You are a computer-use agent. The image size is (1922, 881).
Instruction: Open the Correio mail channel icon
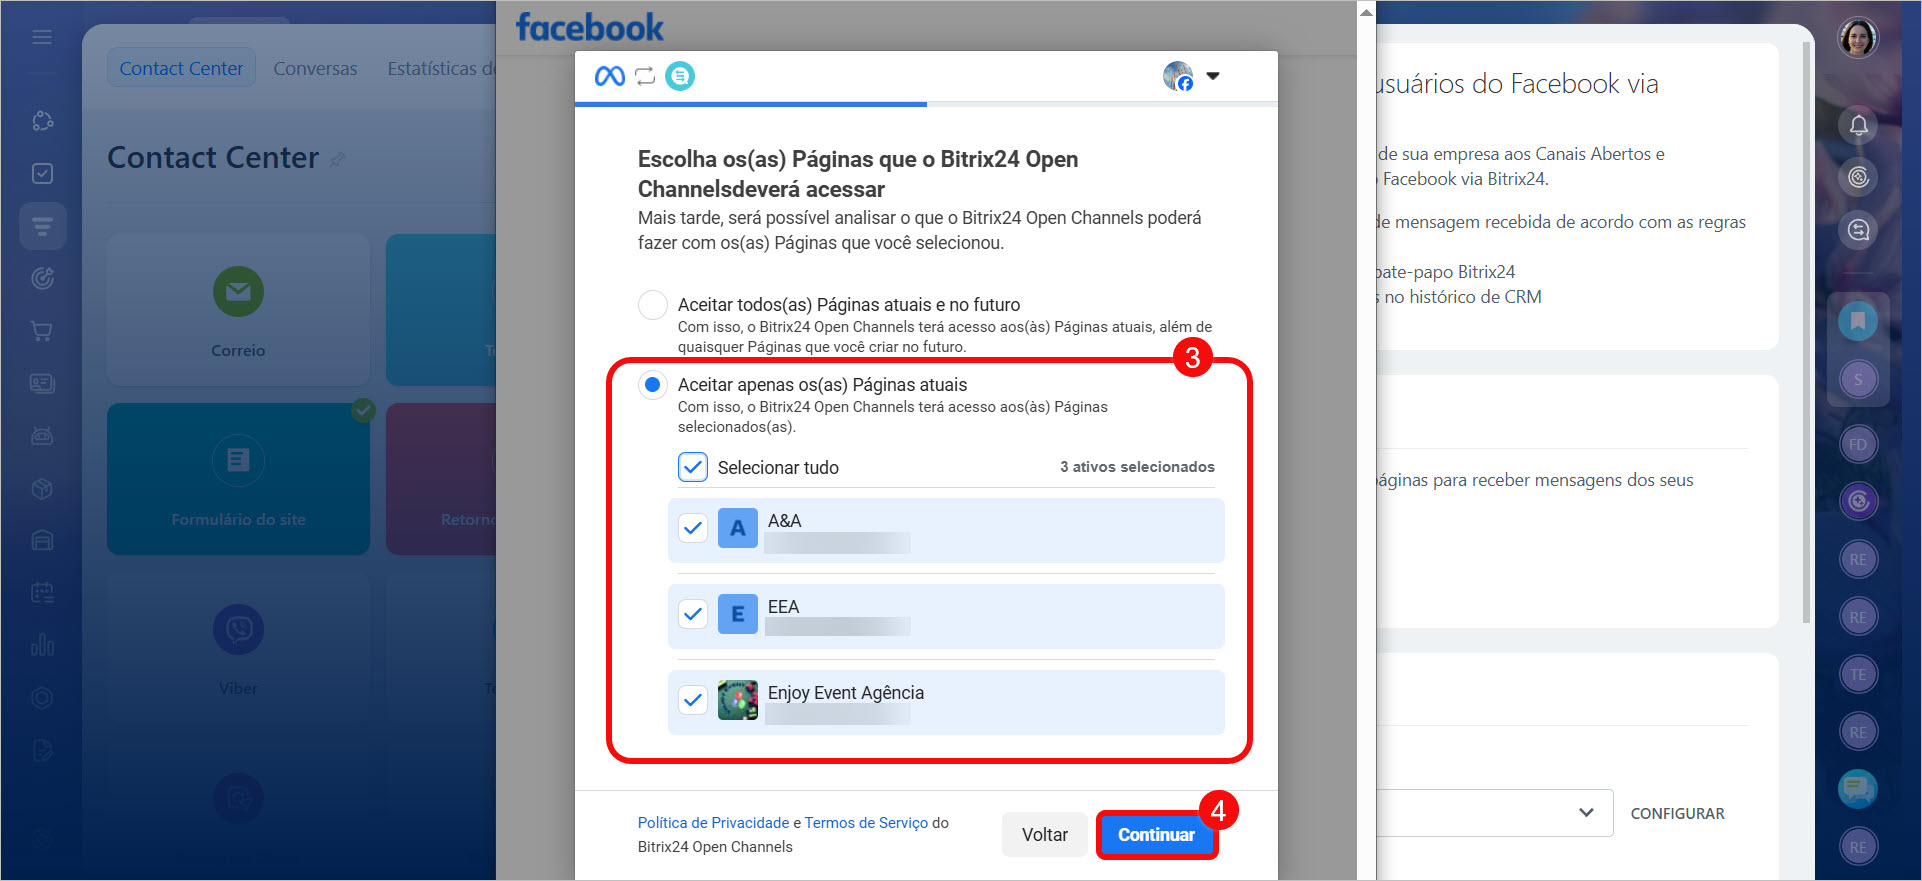[x=238, y=291]
